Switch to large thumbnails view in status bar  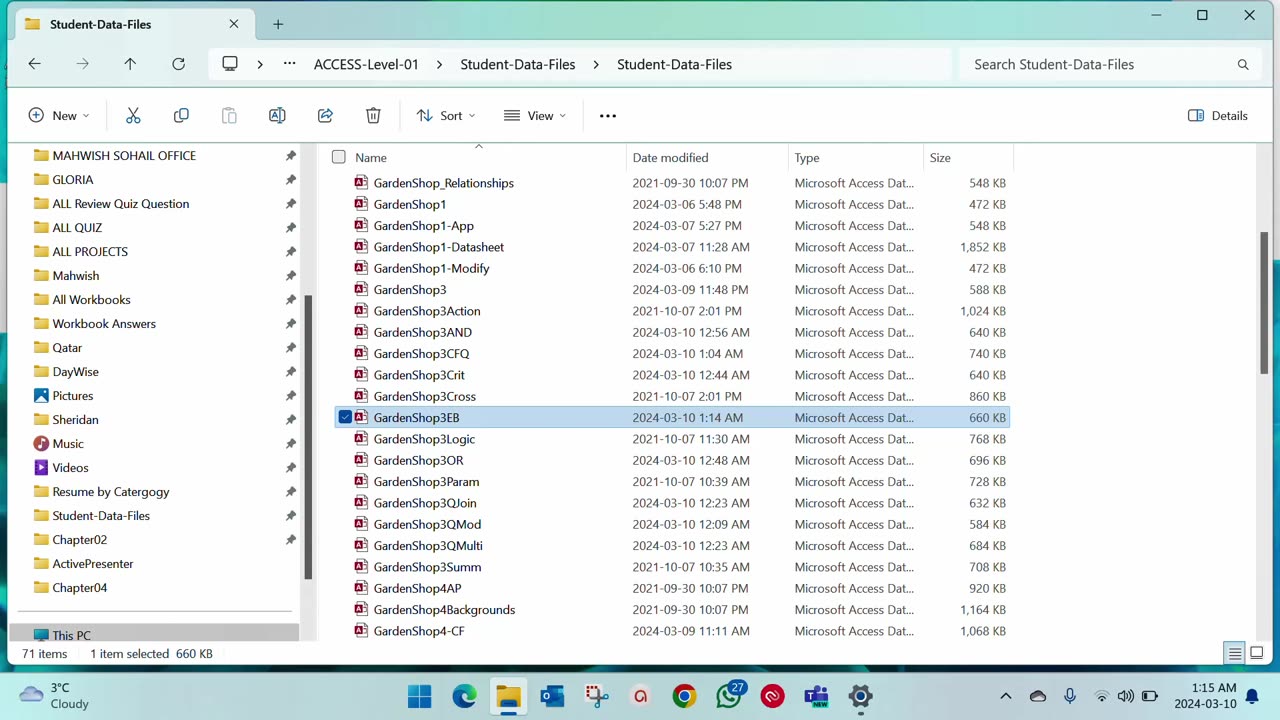point(1257,654)
